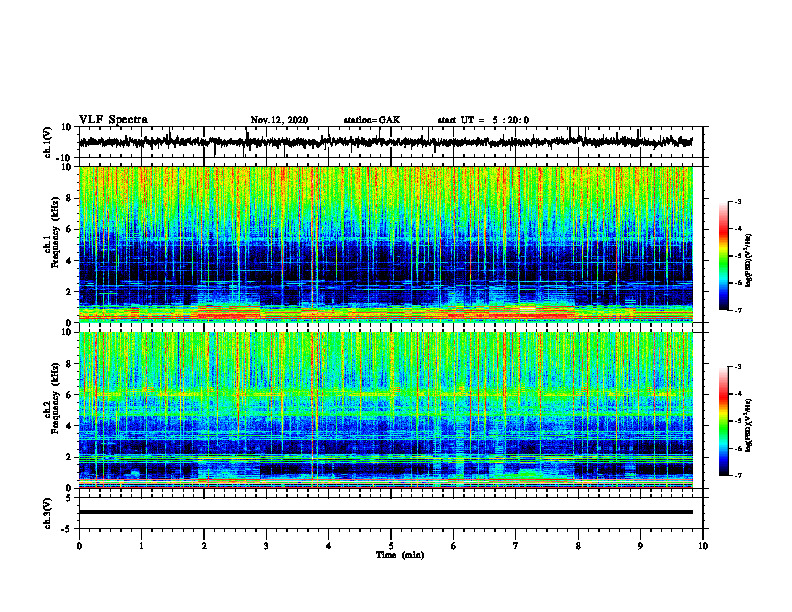Click time axis tick label "0"
Image resolution: width=792 pixels, height=612 pixels.
click(79, 546)
